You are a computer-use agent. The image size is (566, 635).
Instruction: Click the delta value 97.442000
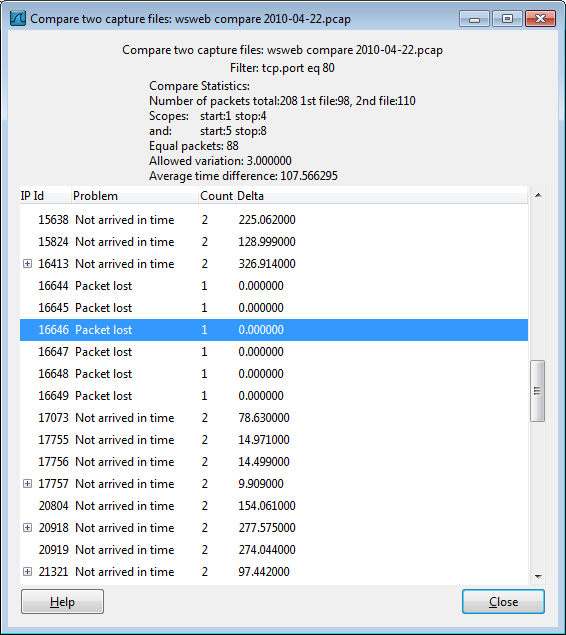tap(264, 572)
